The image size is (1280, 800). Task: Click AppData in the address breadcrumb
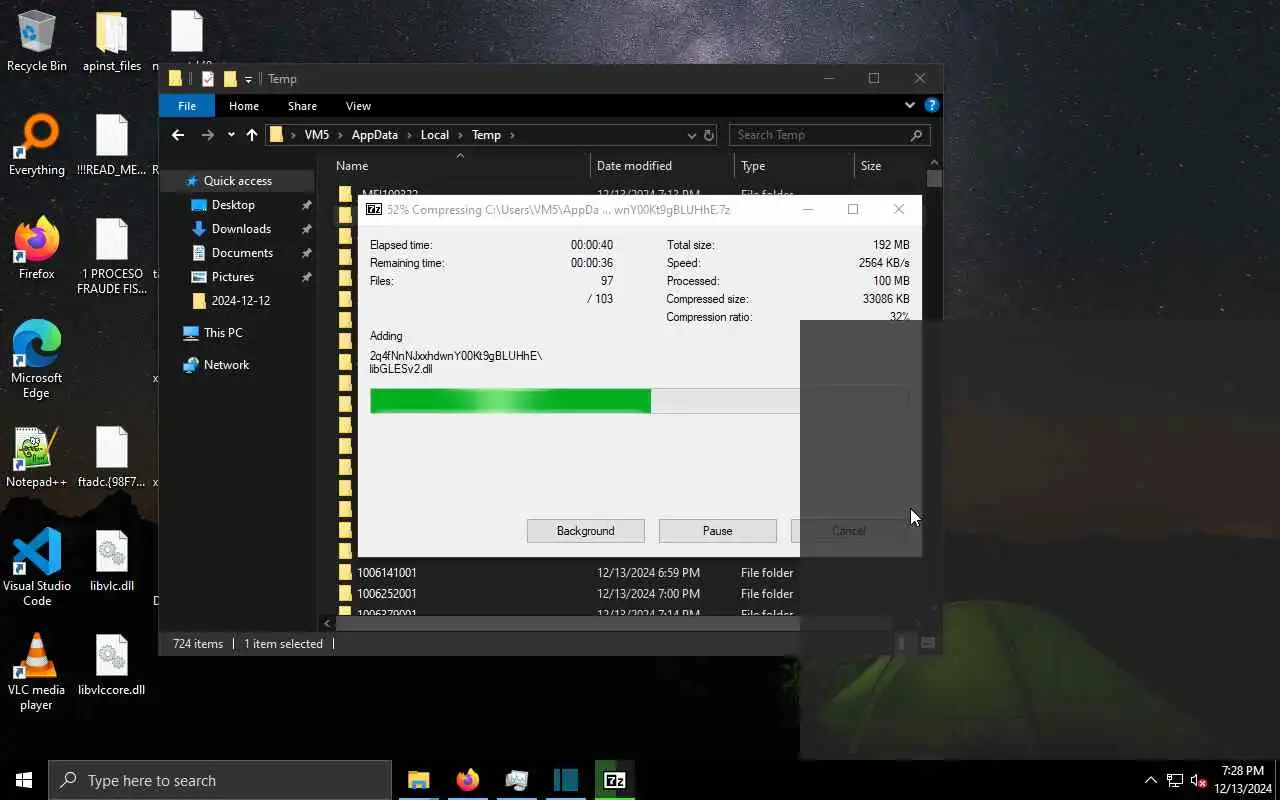click(x=374, y=135)
